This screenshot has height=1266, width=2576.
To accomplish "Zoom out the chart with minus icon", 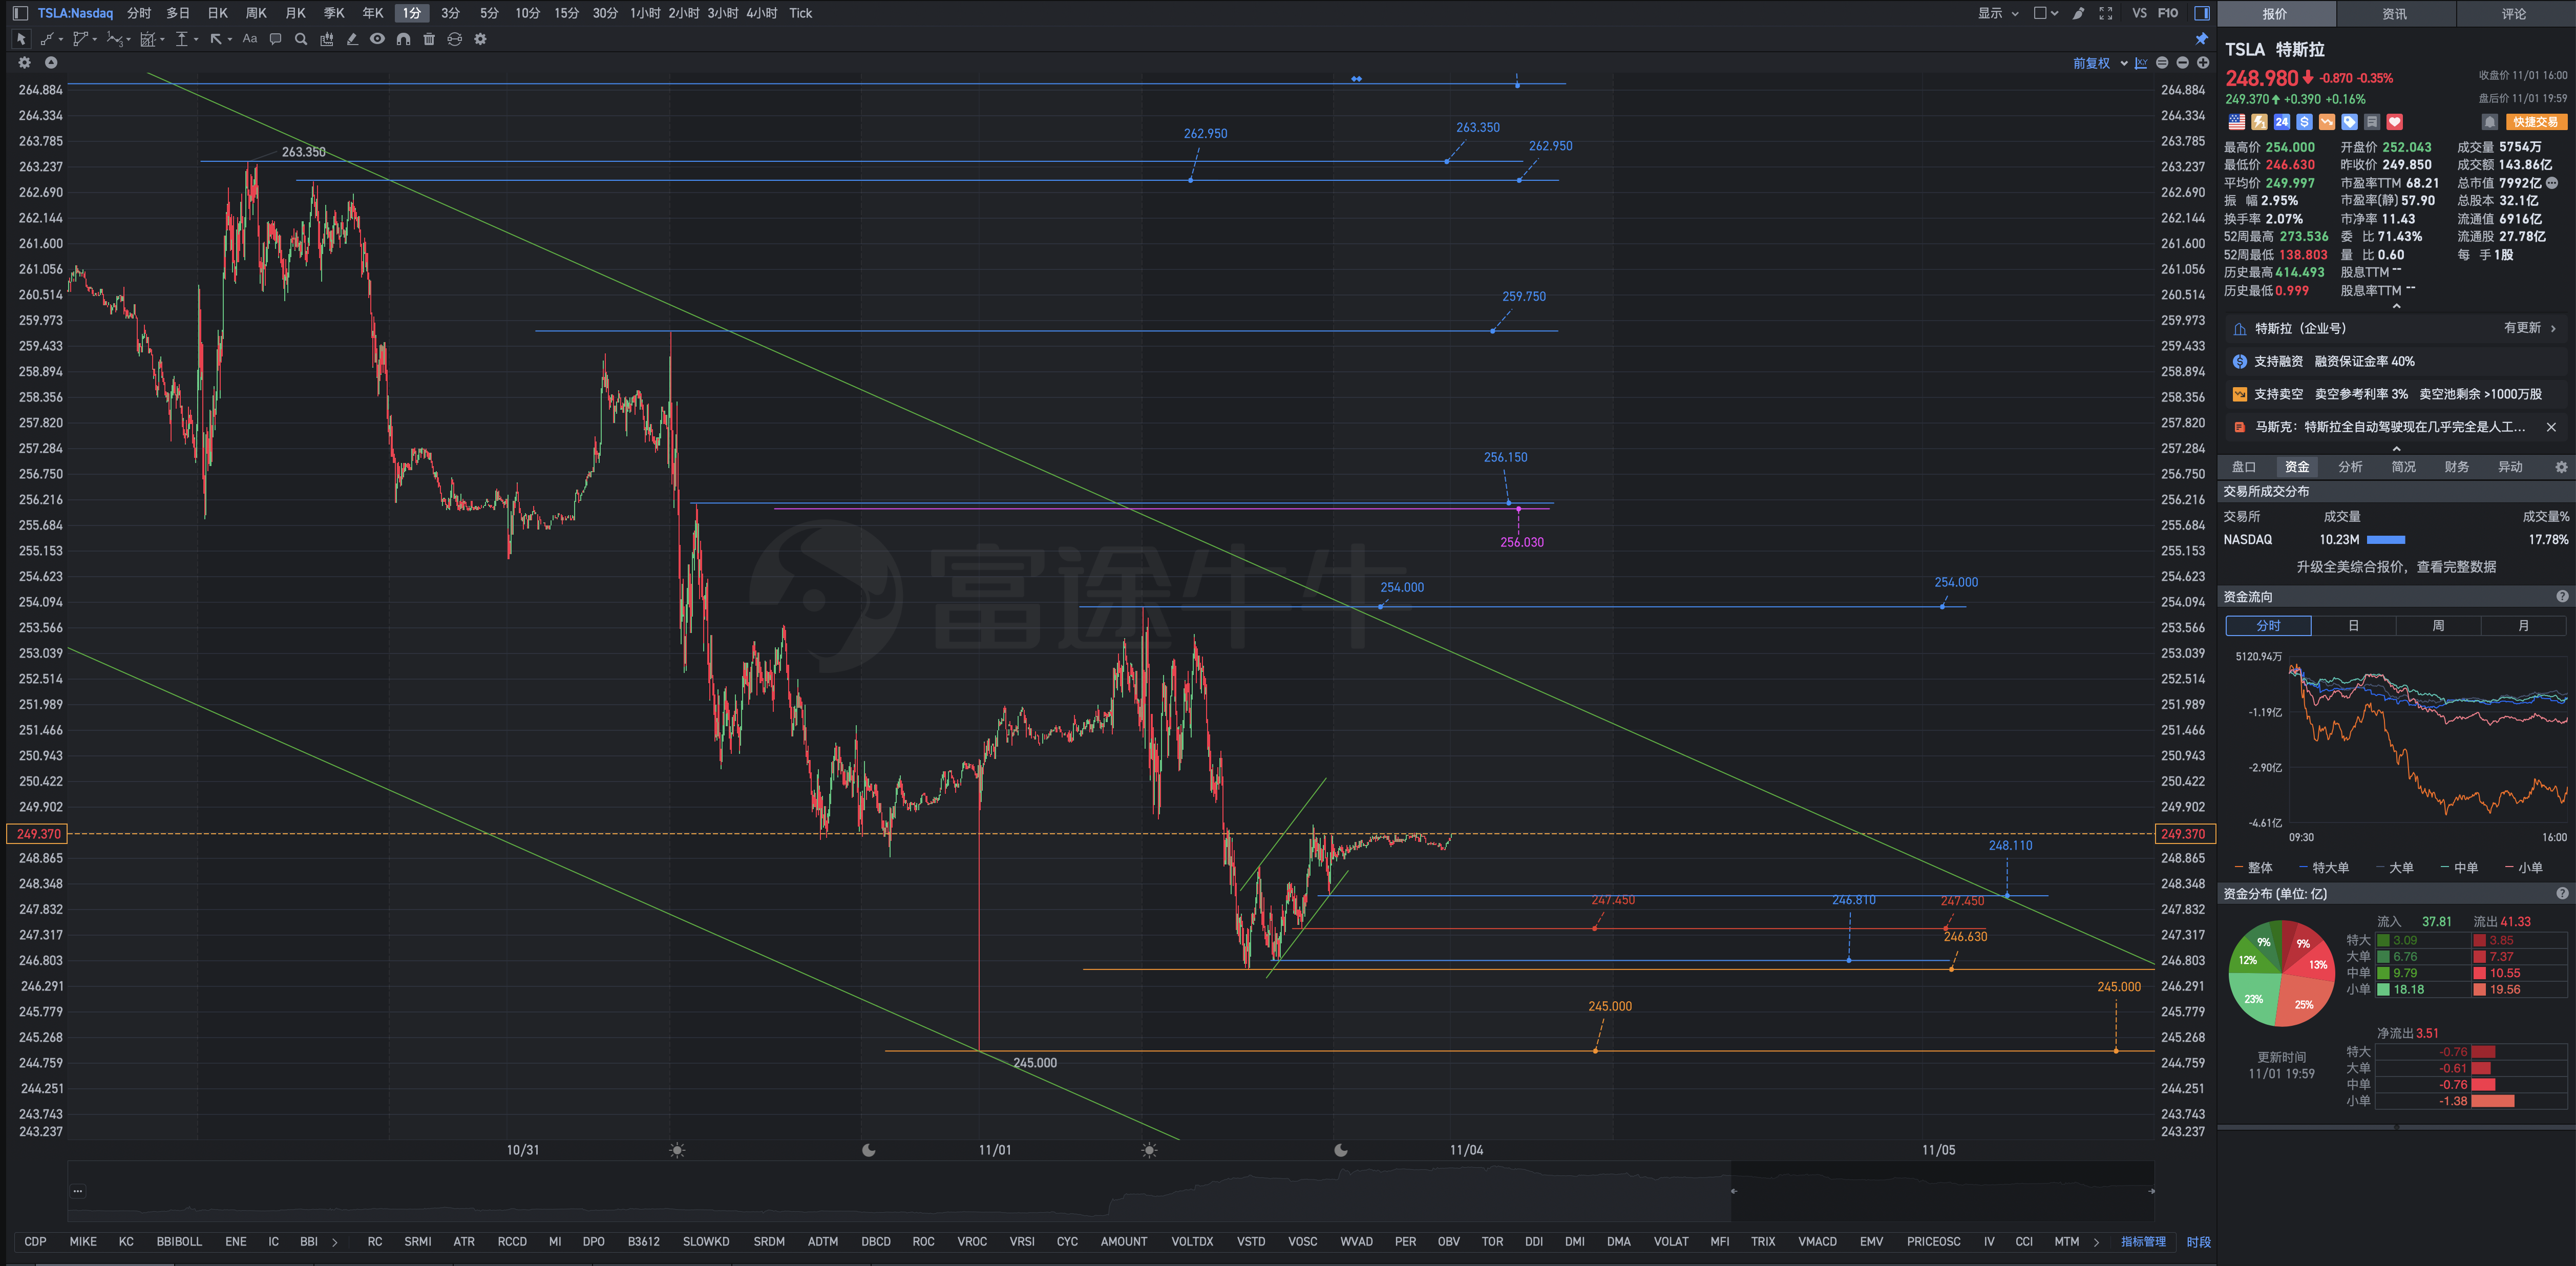I will tap(2182, 63).
